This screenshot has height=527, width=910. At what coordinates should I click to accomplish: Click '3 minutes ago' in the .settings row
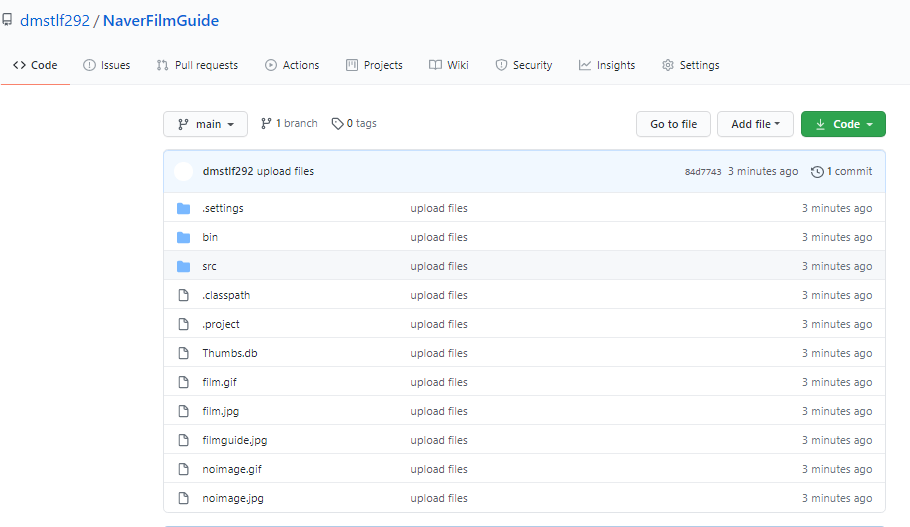pyautogui.click(x=837, y=208)
